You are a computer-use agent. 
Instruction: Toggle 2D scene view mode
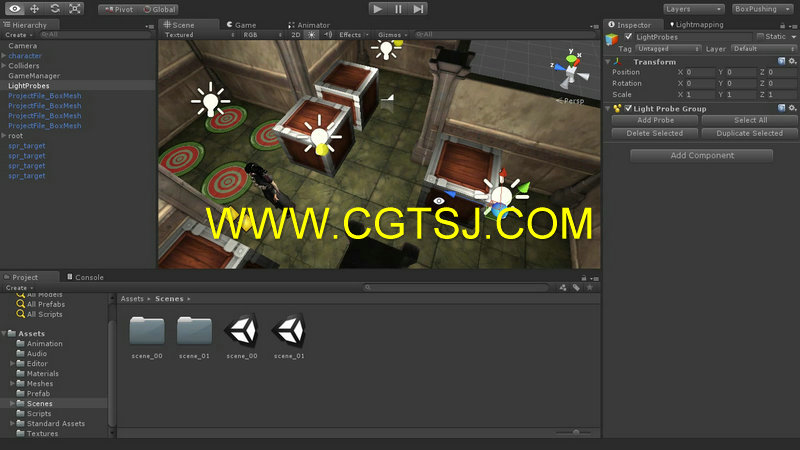pyautogui.click(x=295, y=35)
